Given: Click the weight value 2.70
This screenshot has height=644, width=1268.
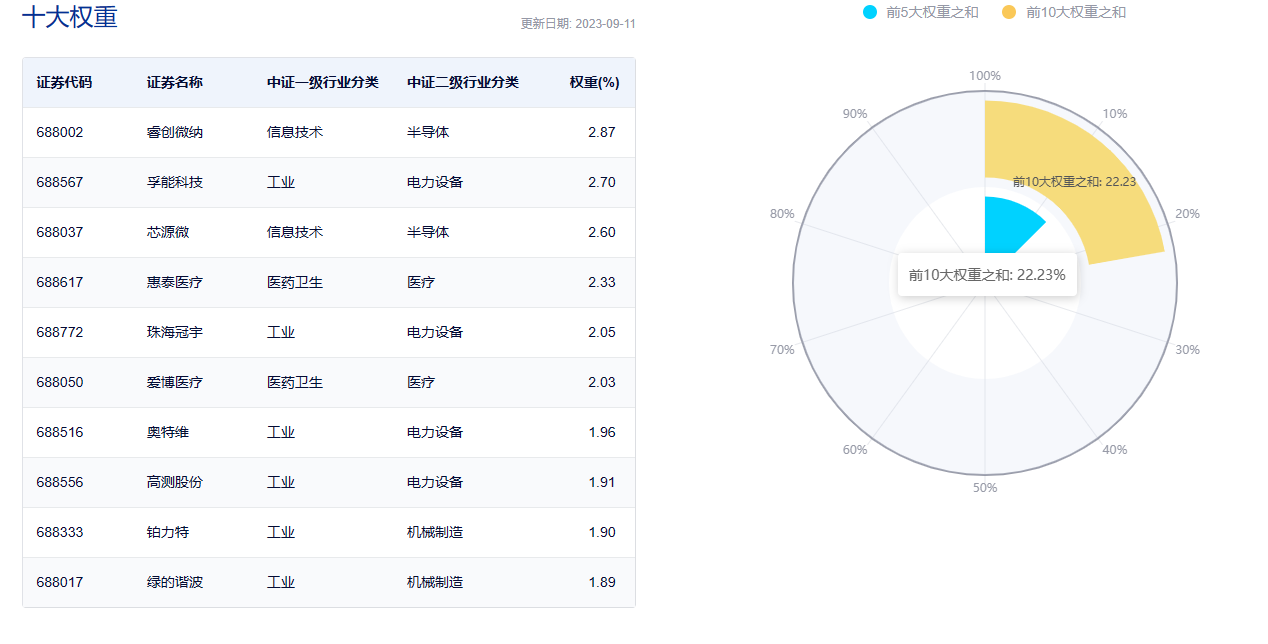Looking at the screenshot, I should 602,182.
